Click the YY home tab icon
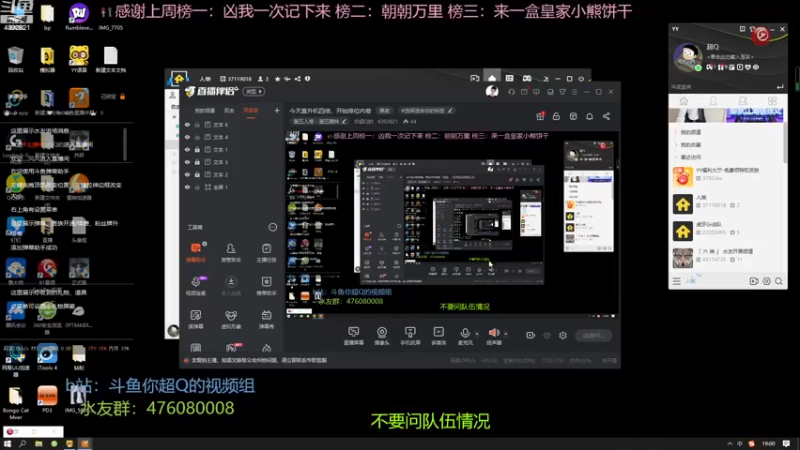This screenshot has width=800, height=450. coord(683,101)
